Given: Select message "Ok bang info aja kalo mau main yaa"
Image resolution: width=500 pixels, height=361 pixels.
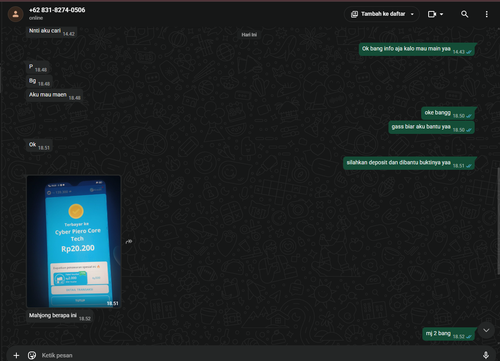Looking at the screenshot, I should pos(417,49).
